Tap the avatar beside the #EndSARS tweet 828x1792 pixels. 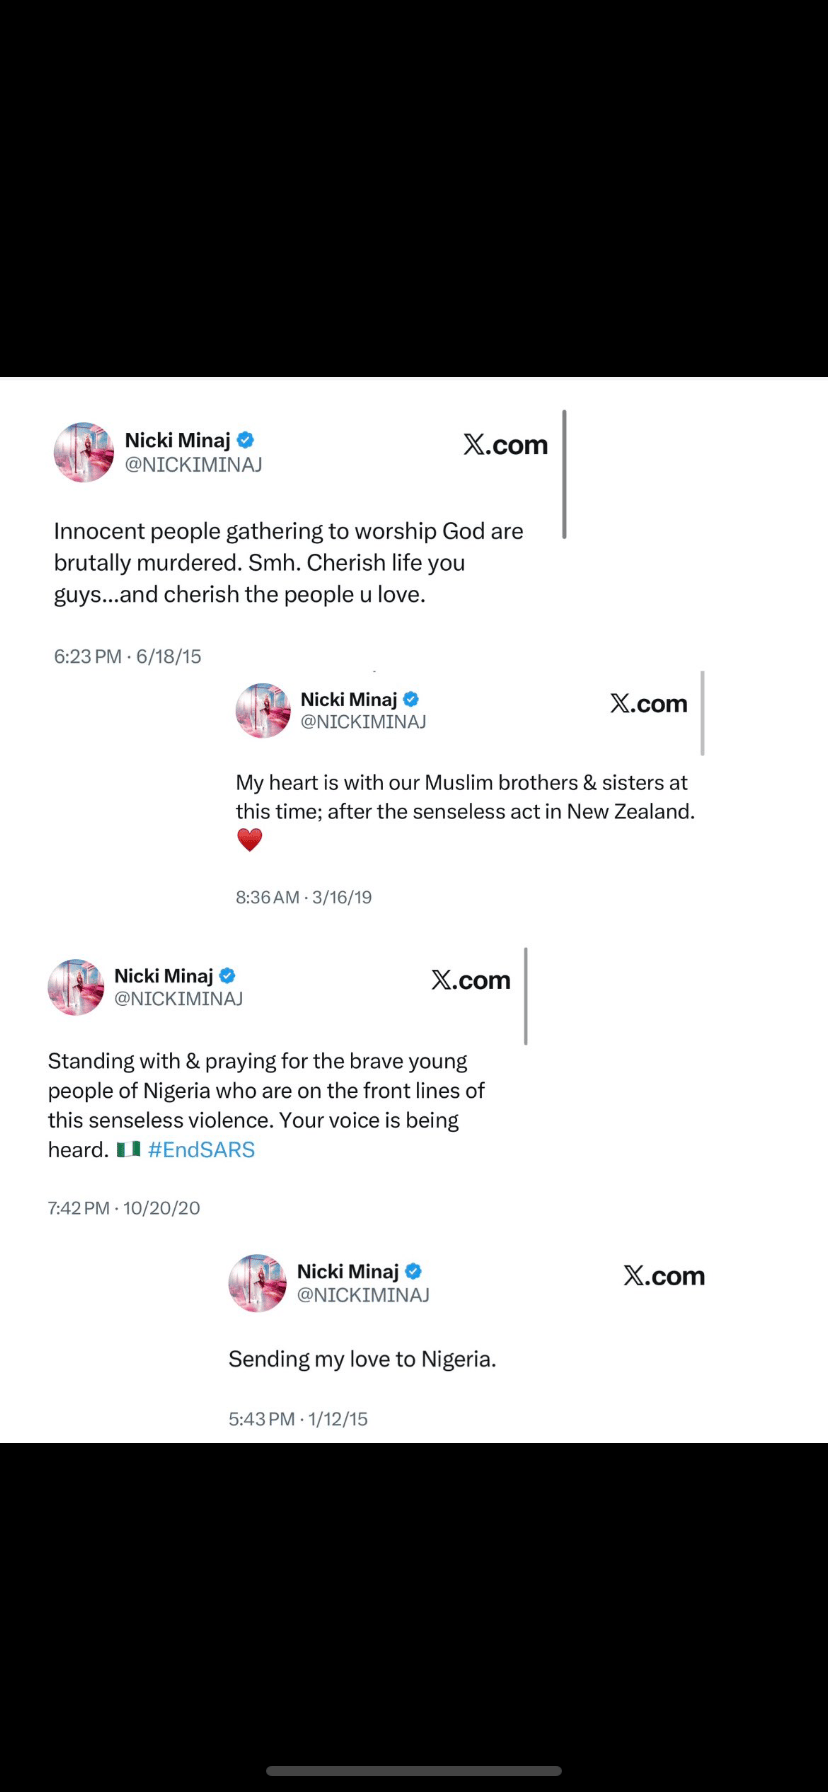76,987
